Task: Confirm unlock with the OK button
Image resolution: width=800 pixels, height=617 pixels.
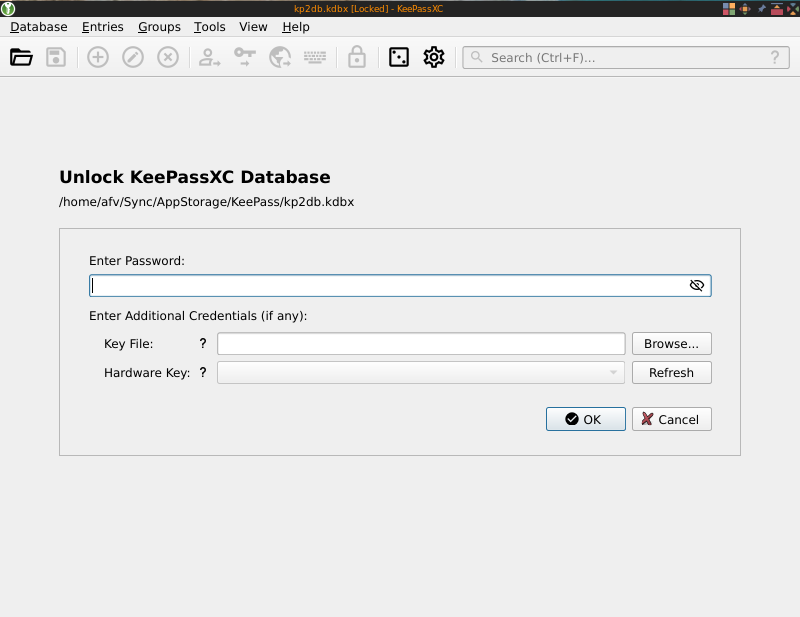Action: (586, 419)
